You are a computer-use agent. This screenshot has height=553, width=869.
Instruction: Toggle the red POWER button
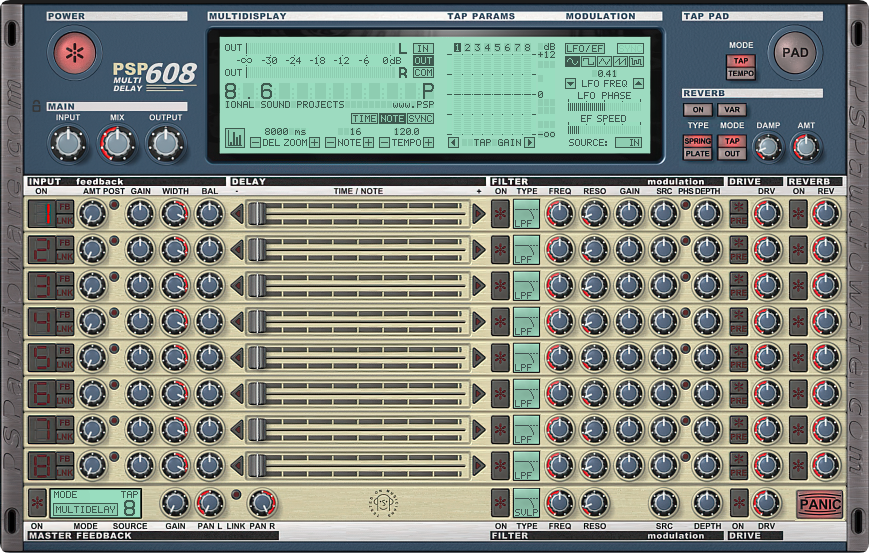click(x=74, y=53)
